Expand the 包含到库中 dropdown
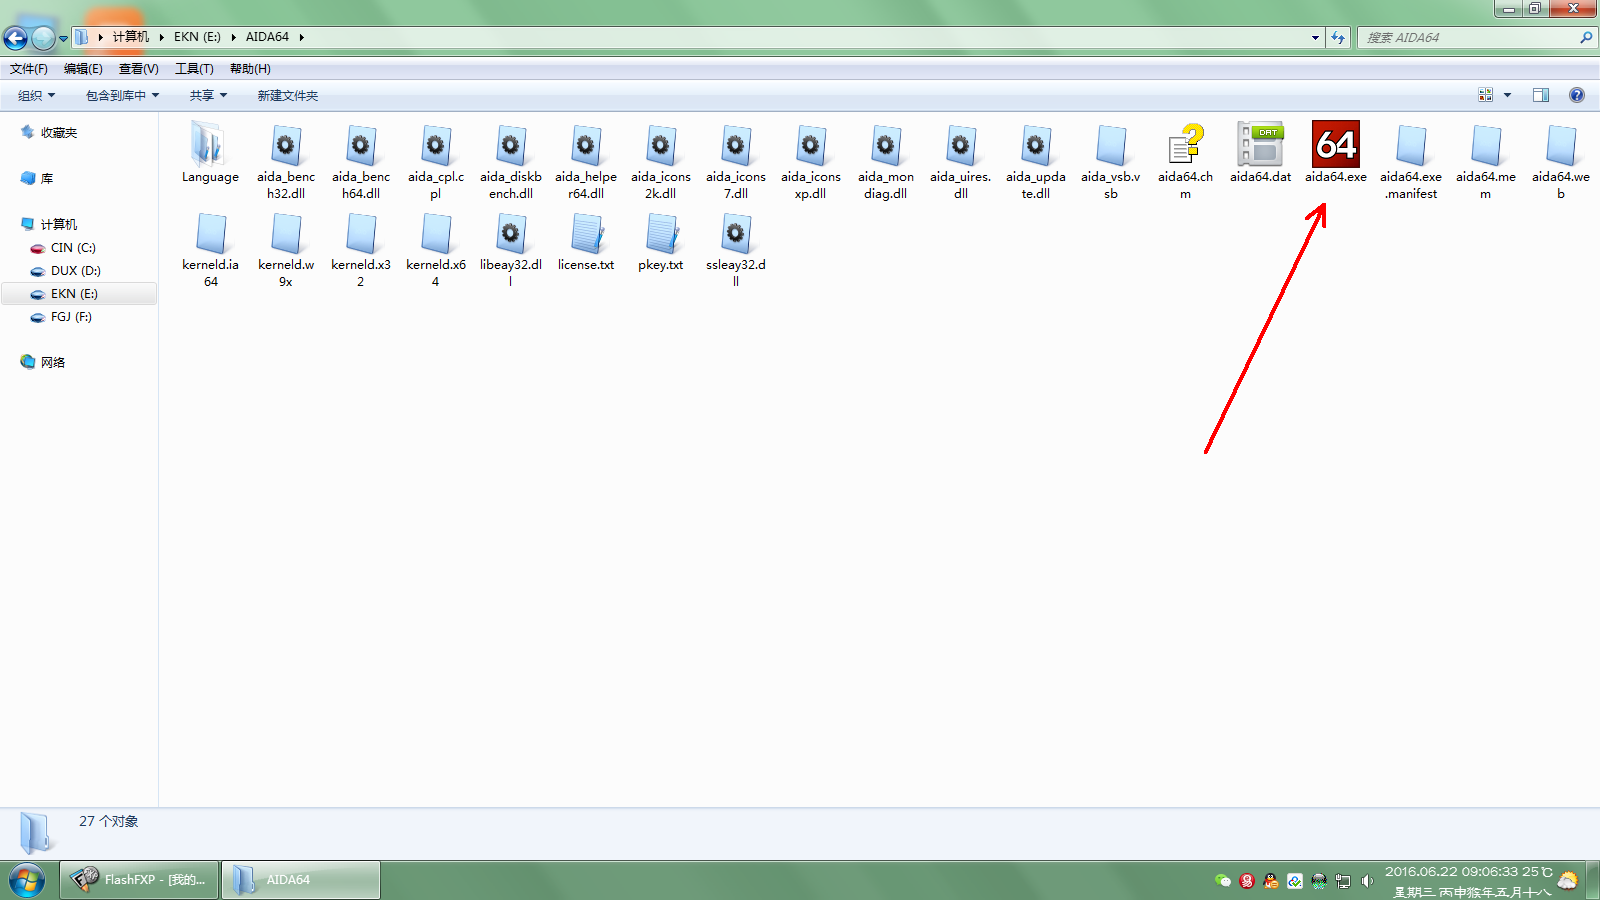The width and height of the screenshot is (1600, 900). (122, 95)
